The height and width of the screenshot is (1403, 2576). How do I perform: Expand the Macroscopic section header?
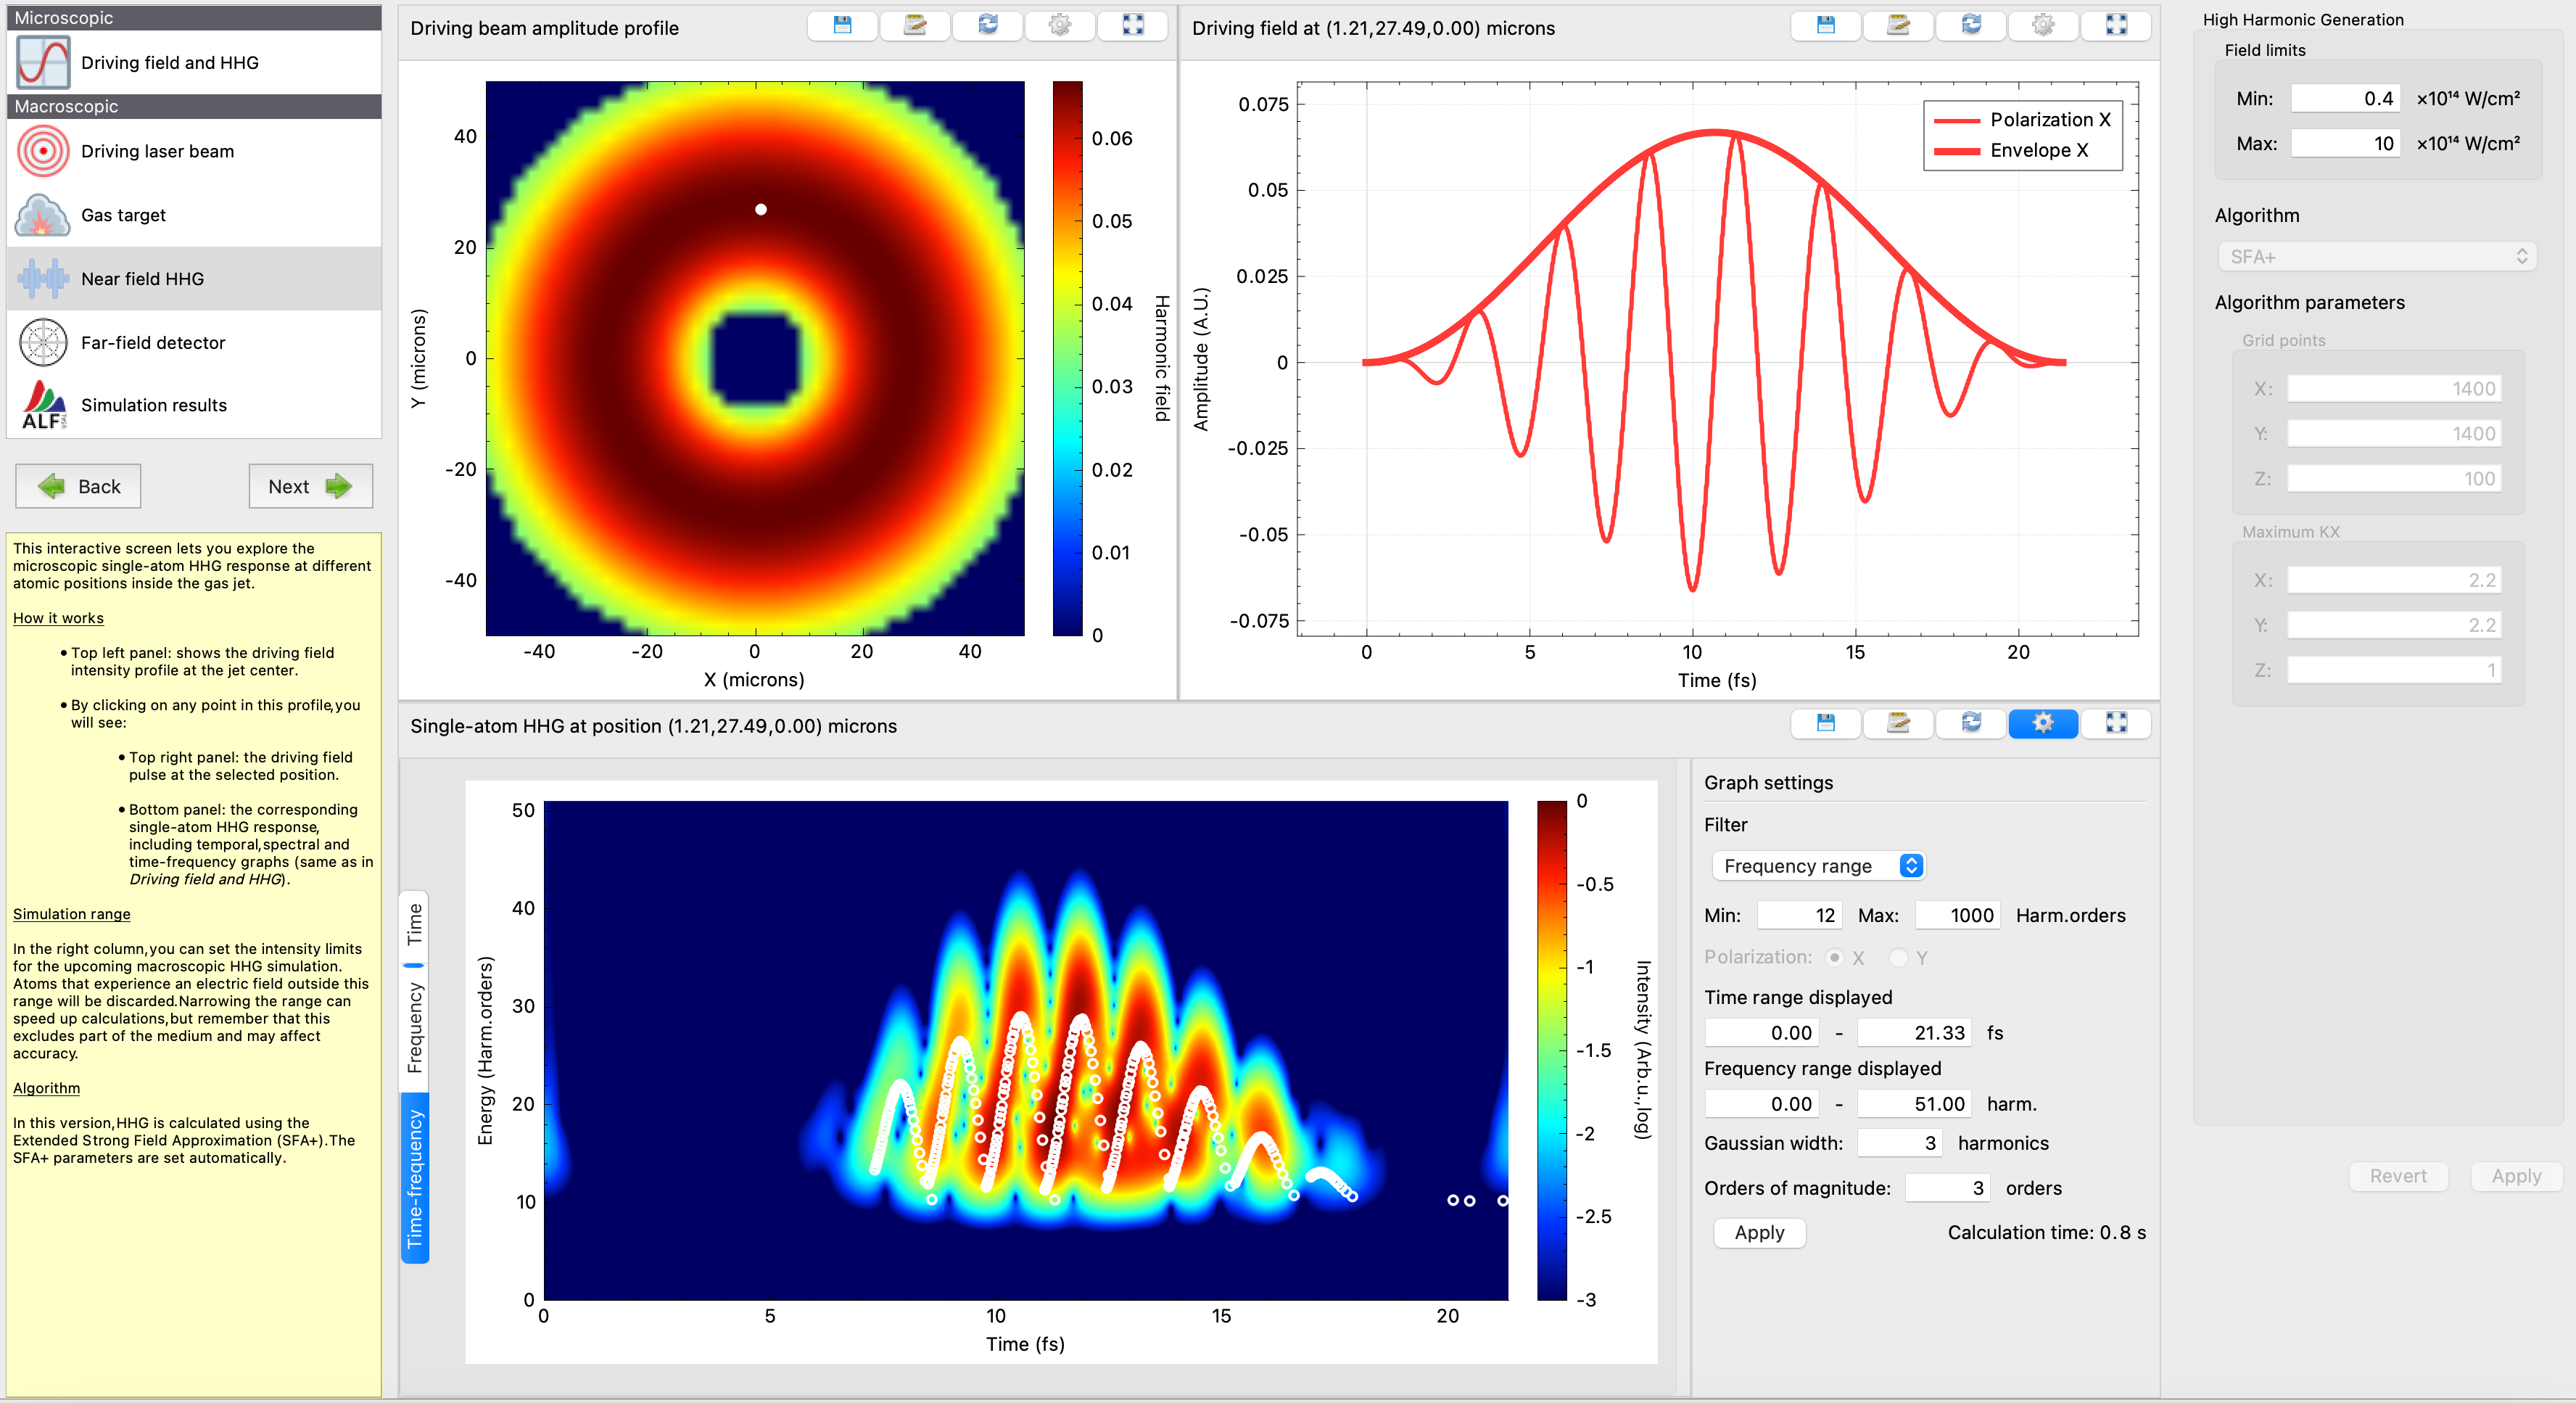tap(194, 106)
